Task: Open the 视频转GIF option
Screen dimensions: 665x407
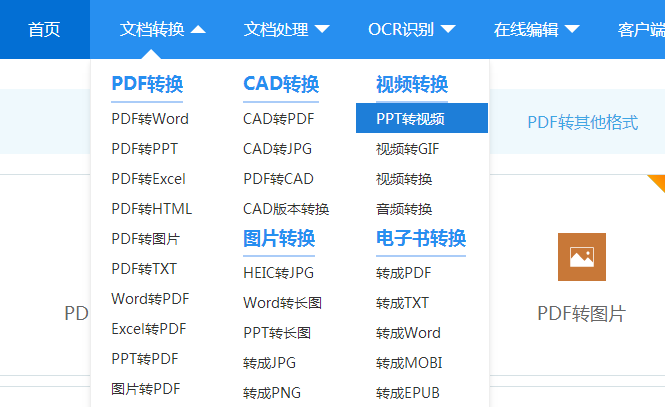Action: click(x=408, y=149)
